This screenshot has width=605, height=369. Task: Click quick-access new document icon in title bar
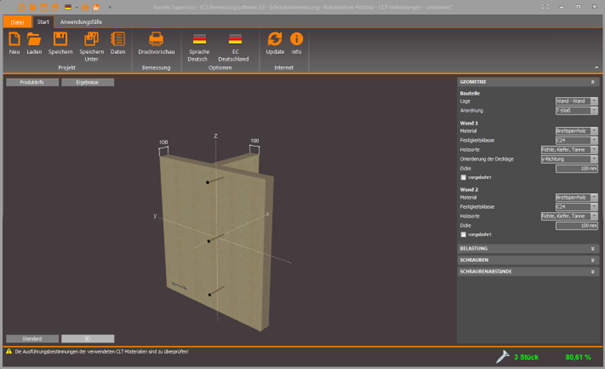pyautogui.click(x=22, y=7)
